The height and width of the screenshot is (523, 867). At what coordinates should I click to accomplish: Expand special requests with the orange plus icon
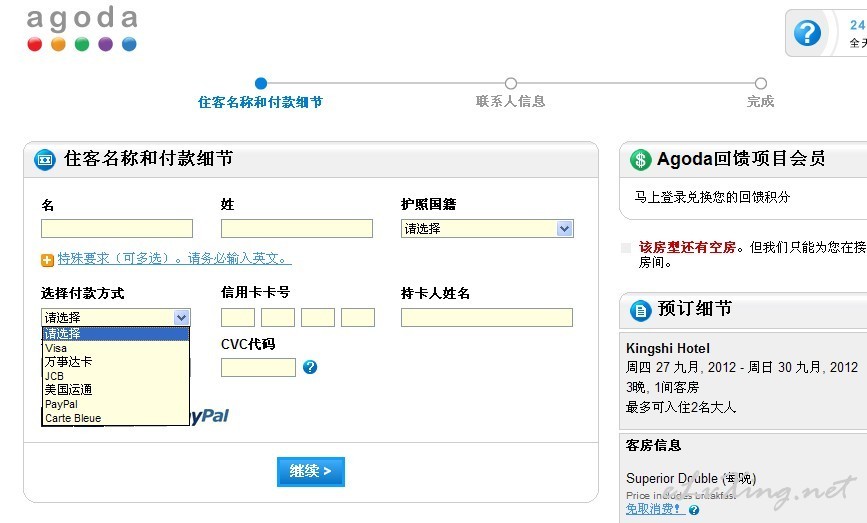click(47, 260)
